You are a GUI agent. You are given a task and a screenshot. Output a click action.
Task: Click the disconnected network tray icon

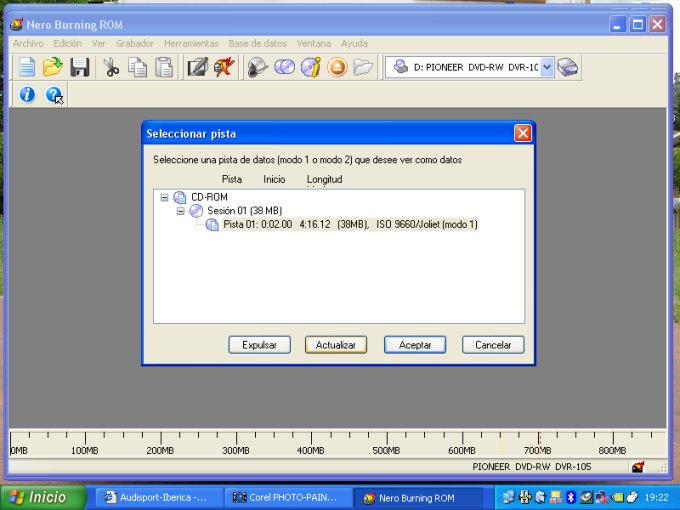point(602,497)
